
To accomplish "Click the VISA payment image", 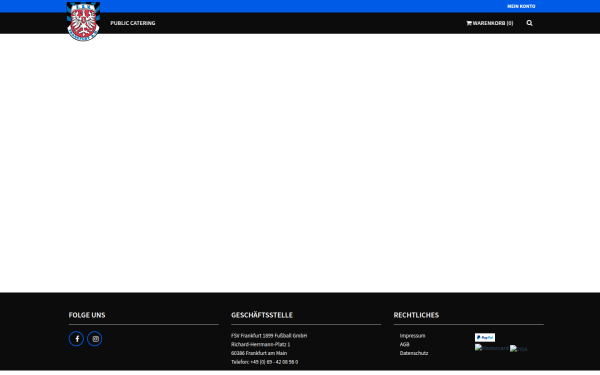I will coord(518,349).
